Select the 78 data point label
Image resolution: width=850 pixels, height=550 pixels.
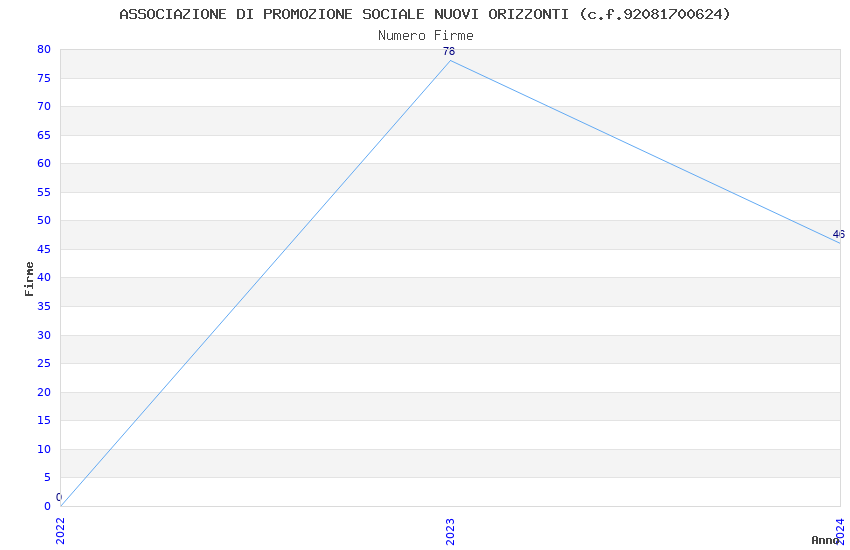(x=449, y=51)
